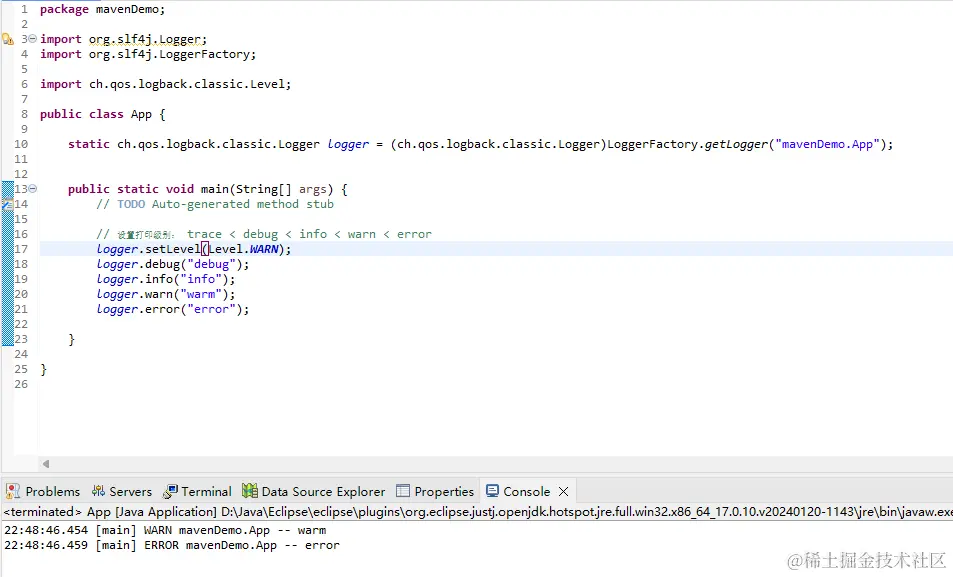Click the Problems tab icon
The height and width of the screenshot is (577, 953).
click(x=13, y=491)
